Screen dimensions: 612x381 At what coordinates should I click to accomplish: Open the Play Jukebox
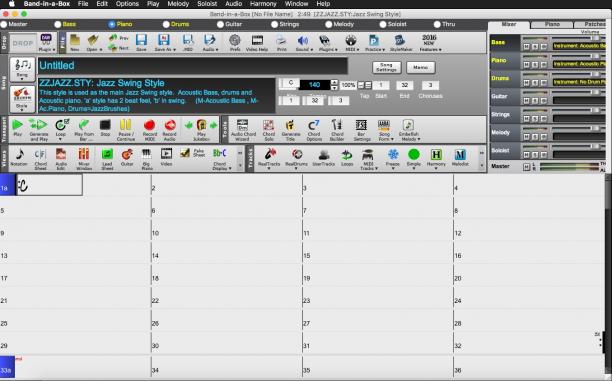point(201,130)
